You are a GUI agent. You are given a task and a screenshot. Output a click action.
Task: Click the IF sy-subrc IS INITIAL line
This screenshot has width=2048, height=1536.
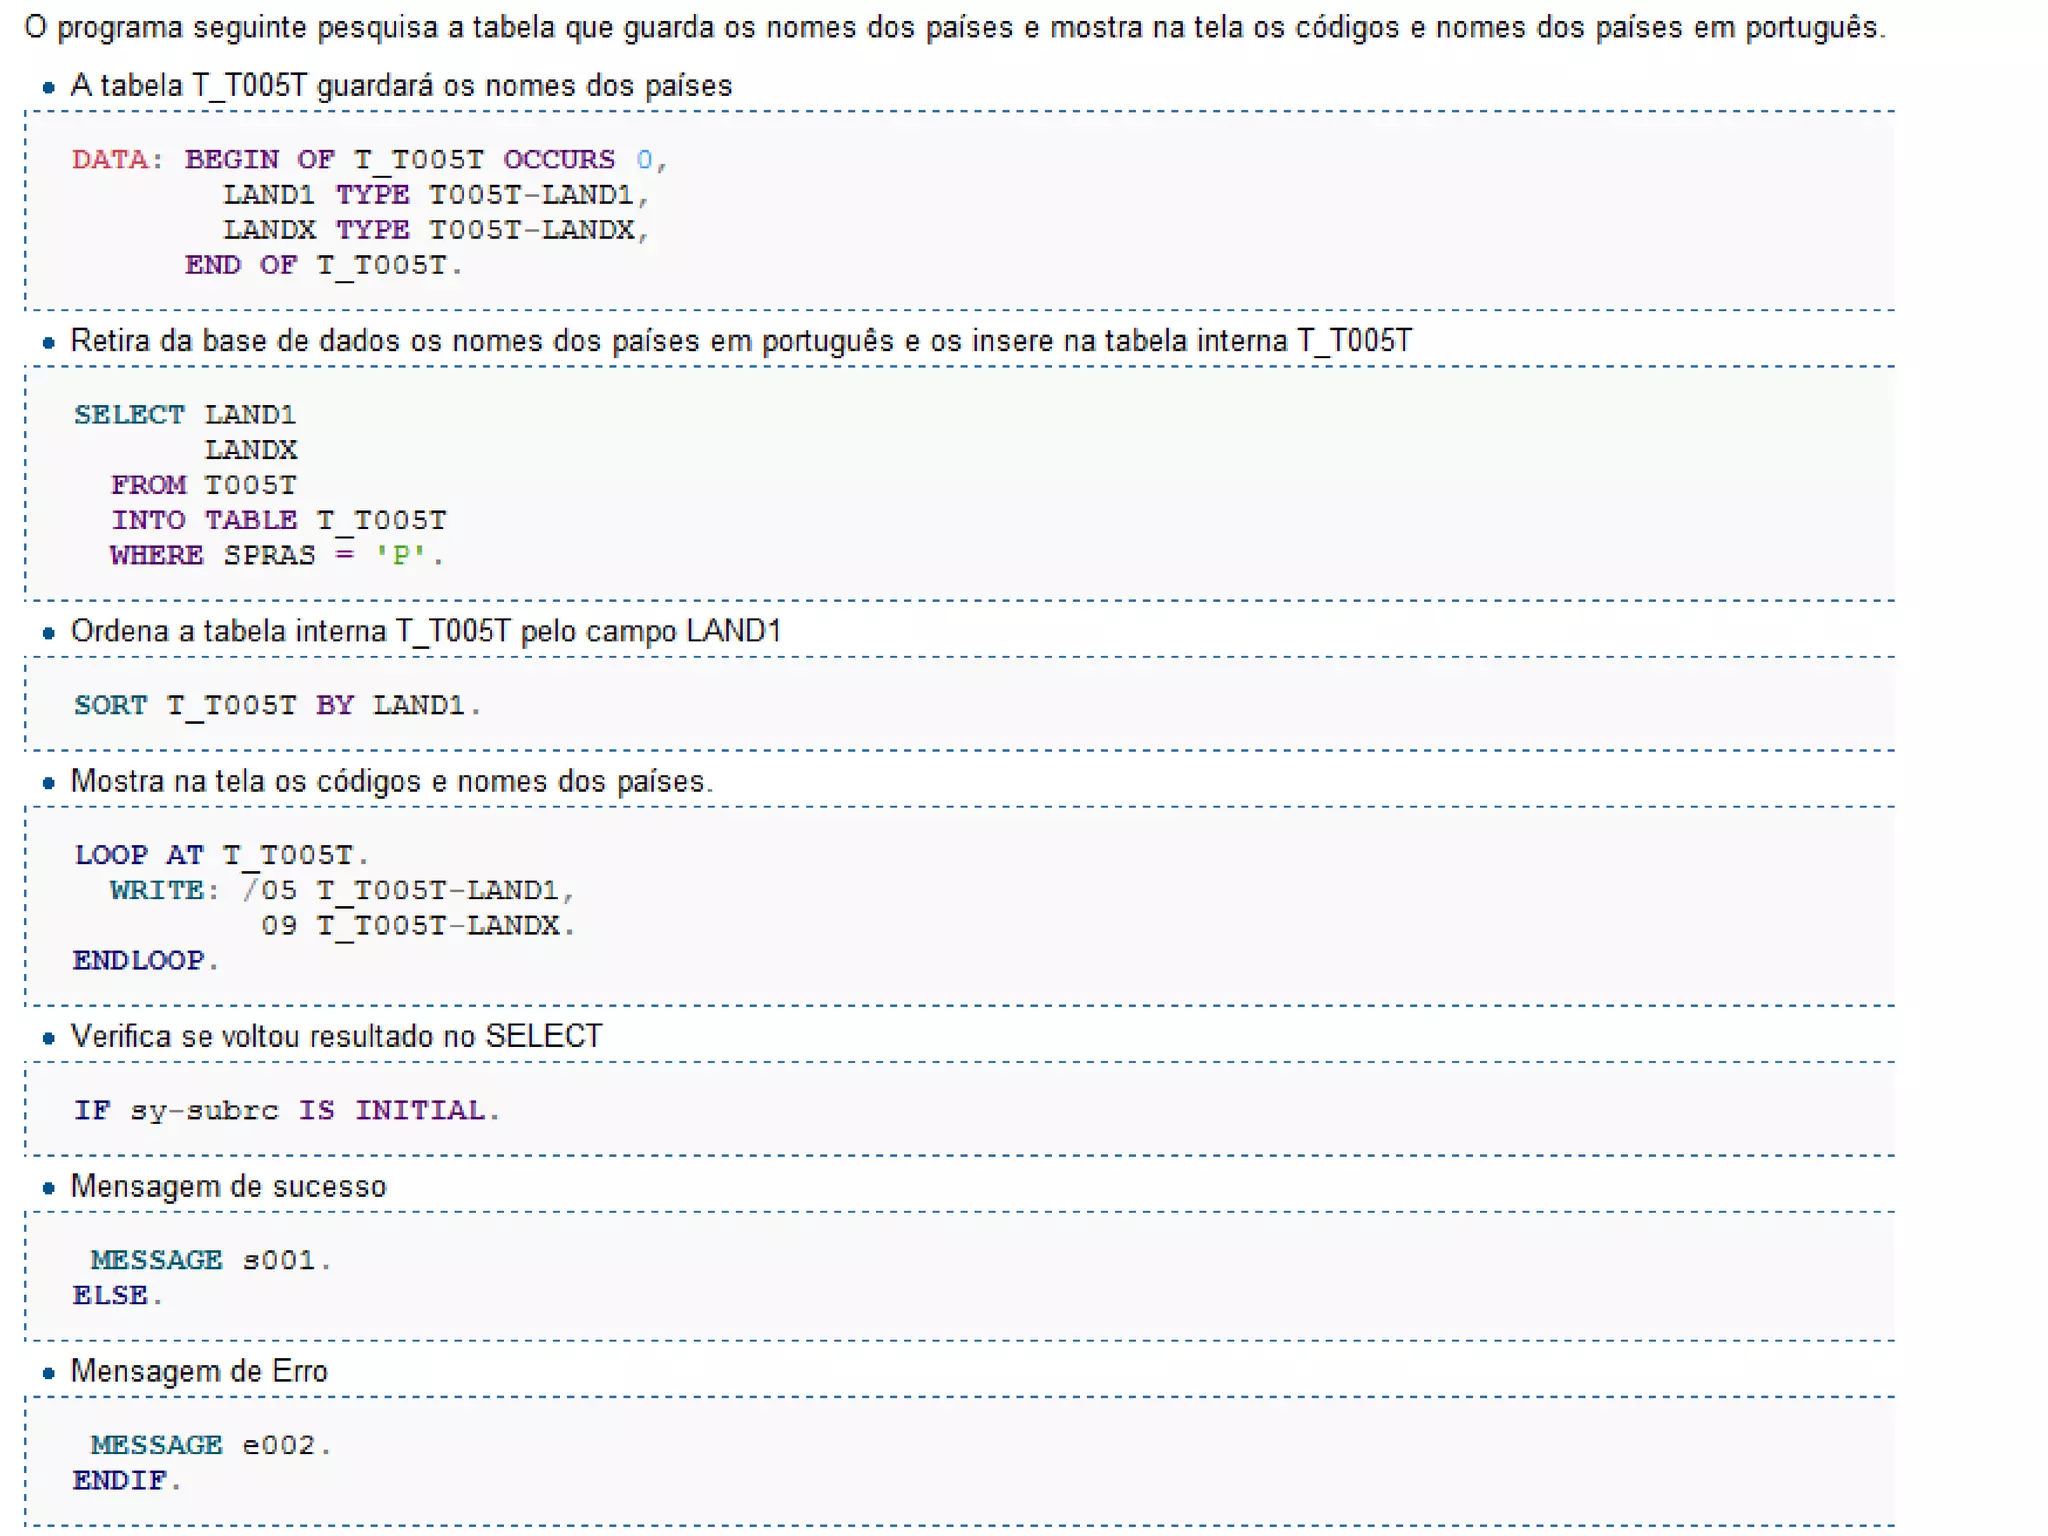pos(285,1110)
